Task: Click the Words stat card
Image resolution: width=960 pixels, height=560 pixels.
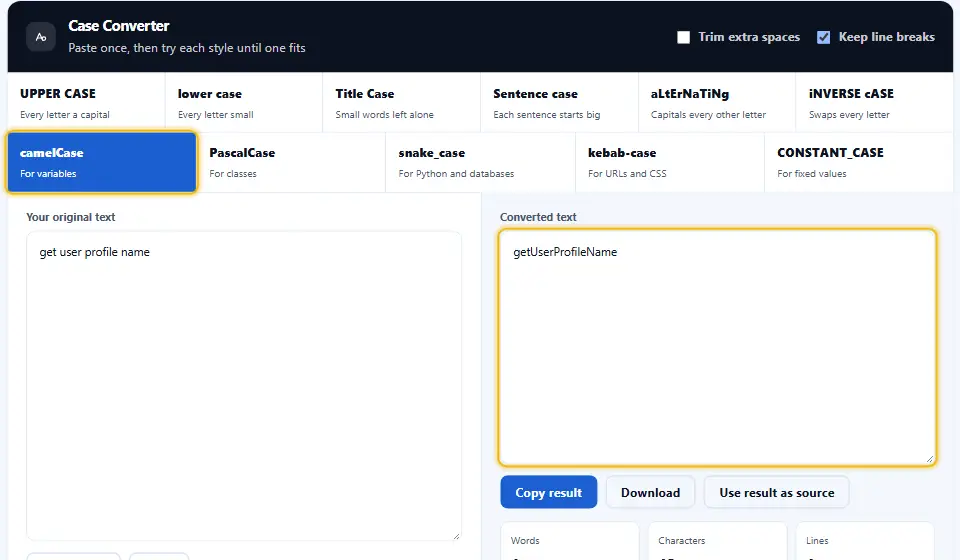Action: click(x=569, y=541)
